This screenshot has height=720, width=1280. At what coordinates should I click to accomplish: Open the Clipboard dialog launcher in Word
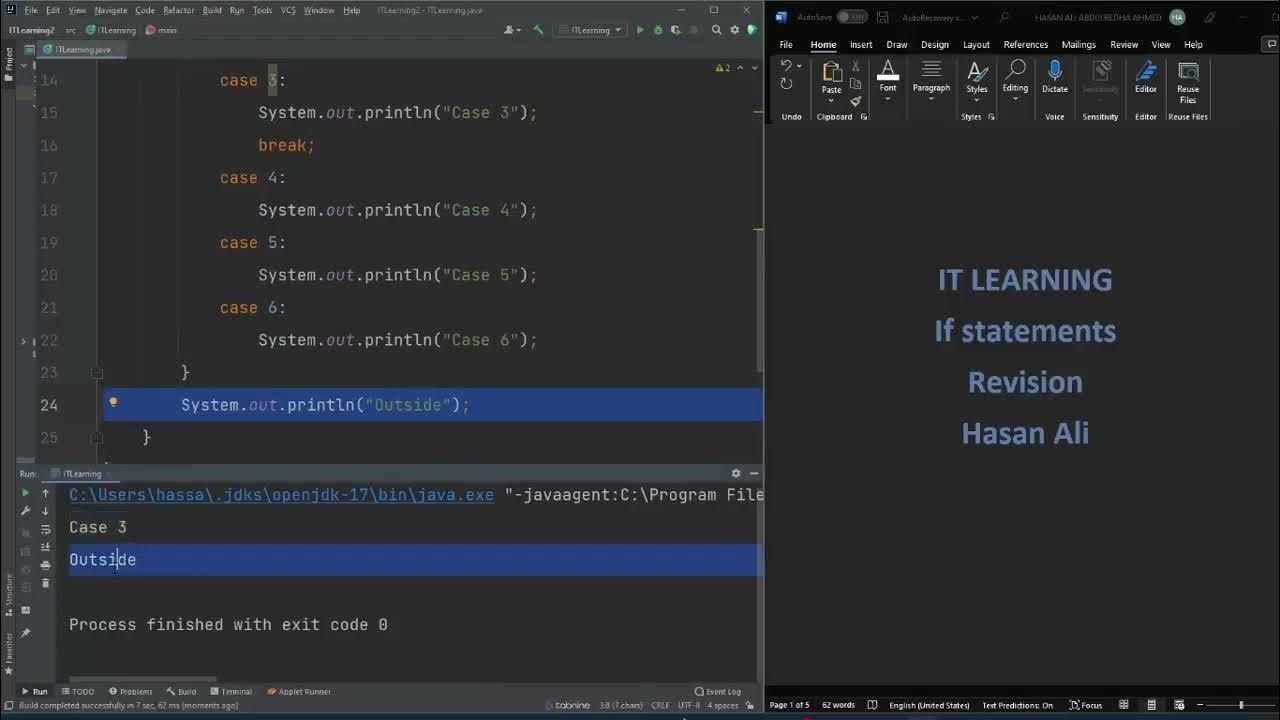coord(864,117)
